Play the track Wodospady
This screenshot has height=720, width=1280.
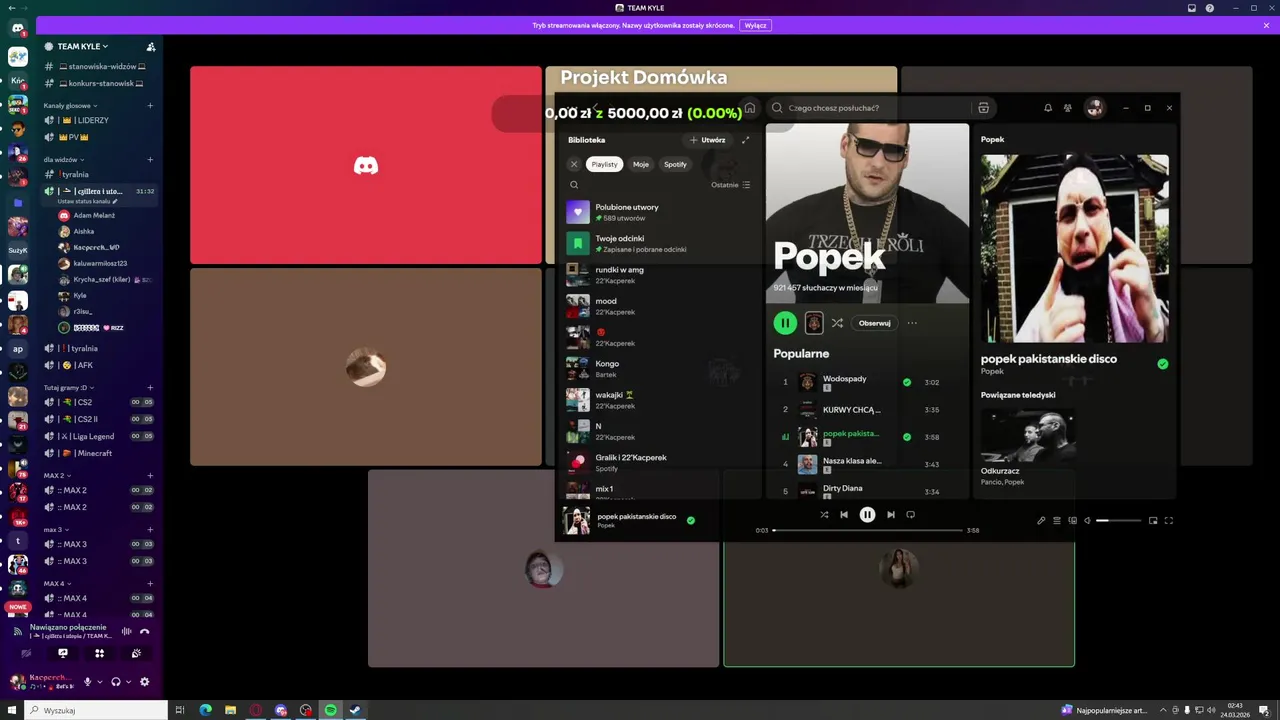[868, 382]
